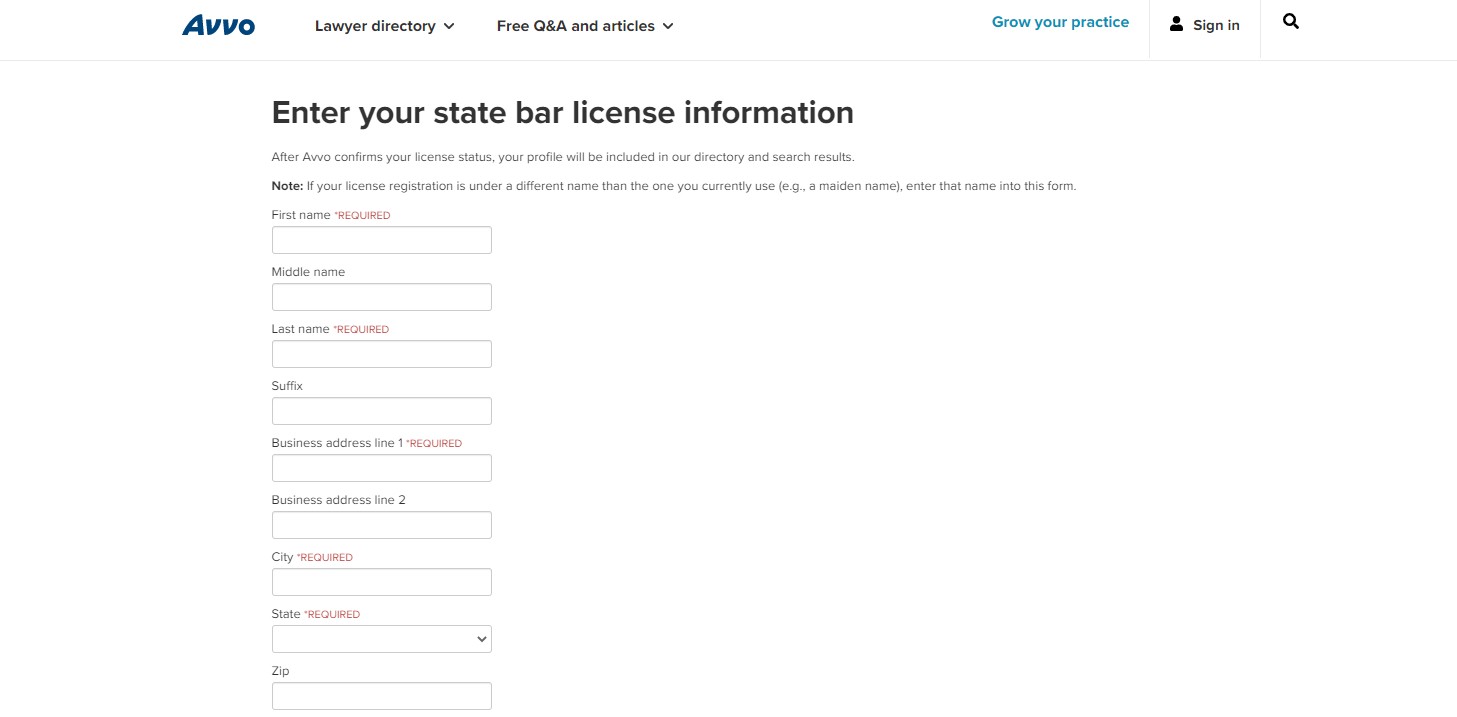Focus Business address line 2 field

382,525
